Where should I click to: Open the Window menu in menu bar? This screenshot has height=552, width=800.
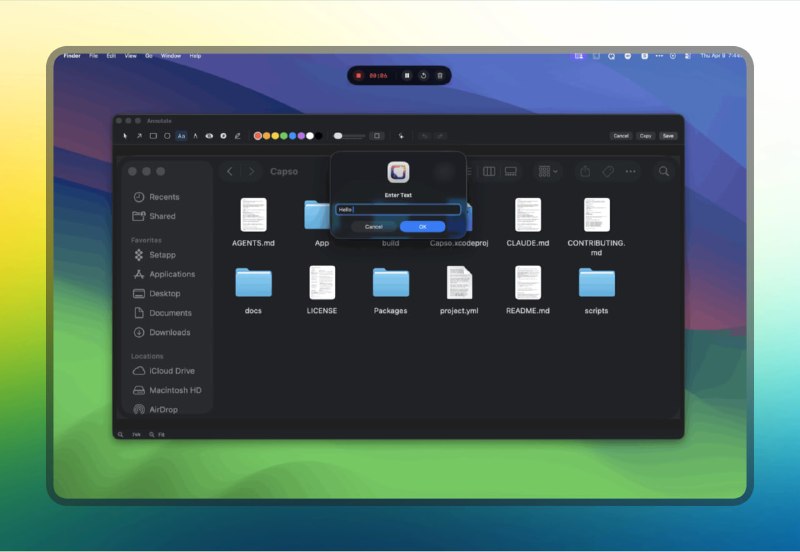(x=171, y=56)
